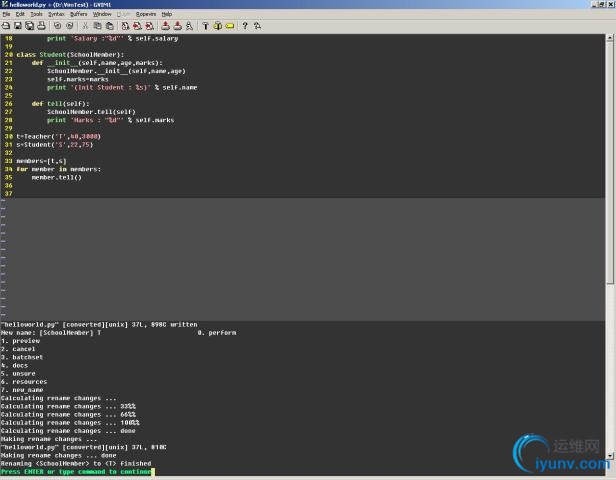Viewport: 616px width, 480px height.
Task: Click the Open file toolbar icon
Action: click(x=7, y=25)
